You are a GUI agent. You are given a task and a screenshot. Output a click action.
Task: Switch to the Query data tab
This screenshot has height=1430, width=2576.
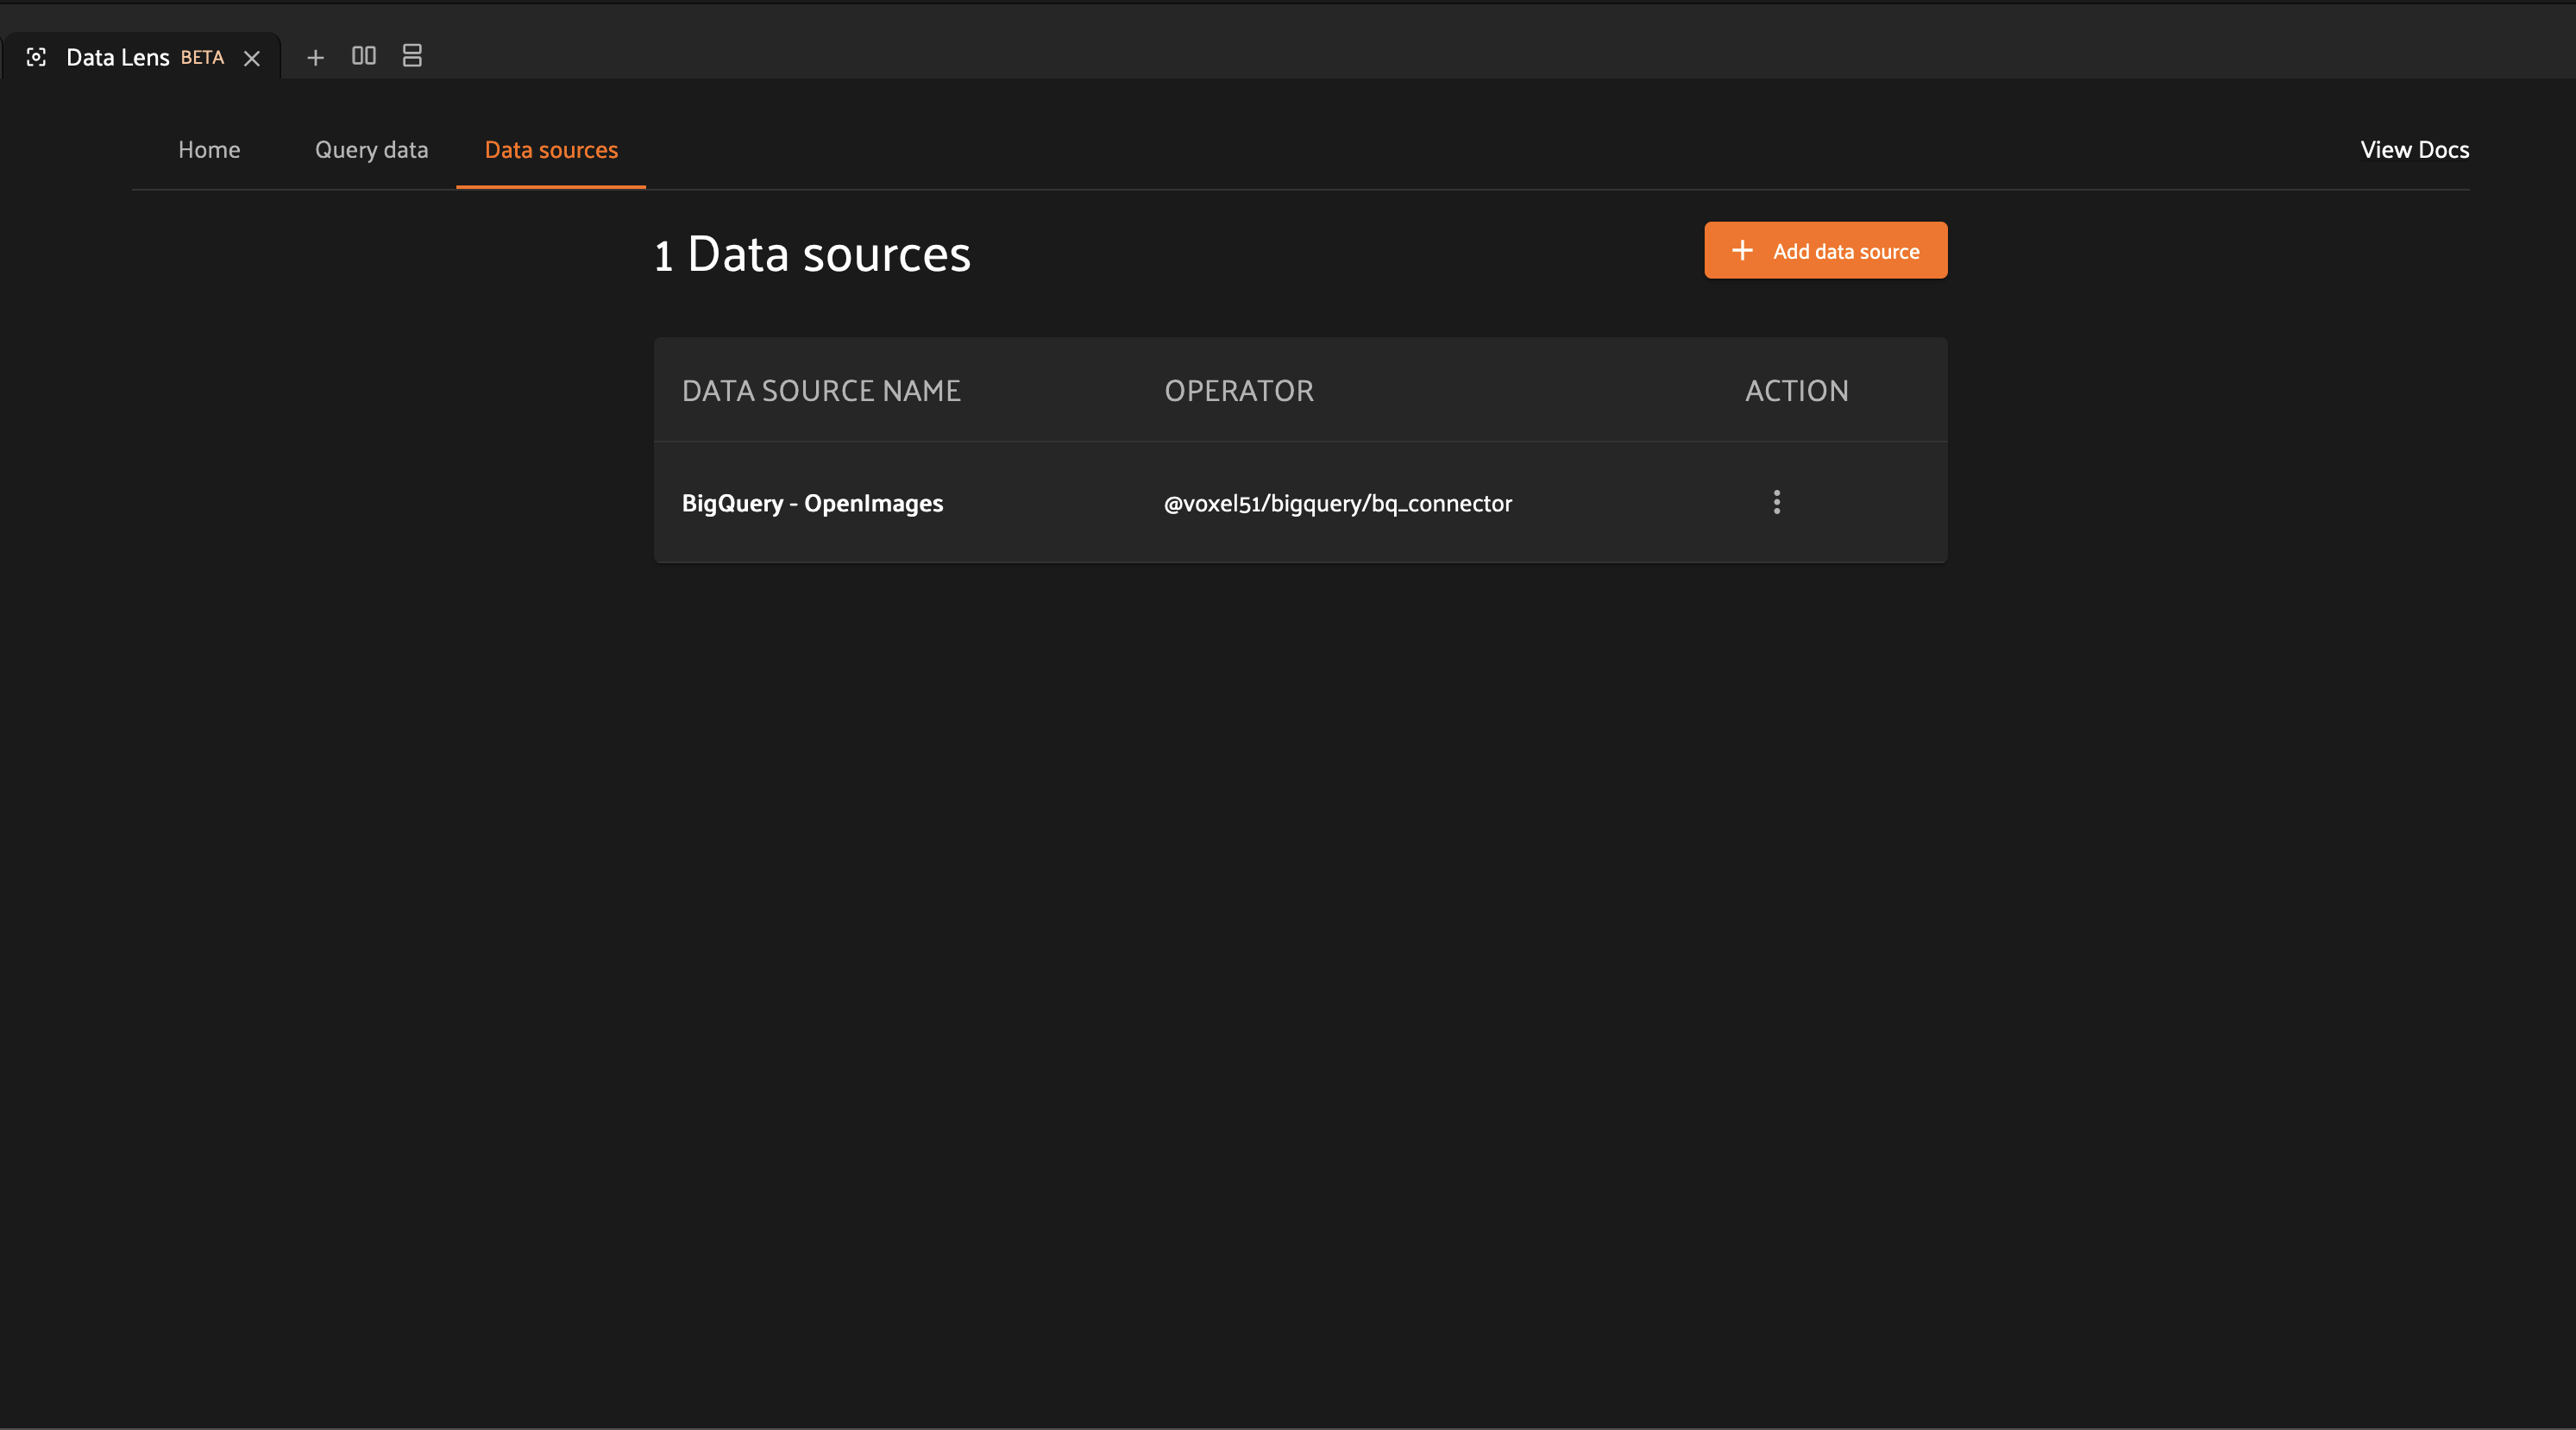(x=371, y=150)
